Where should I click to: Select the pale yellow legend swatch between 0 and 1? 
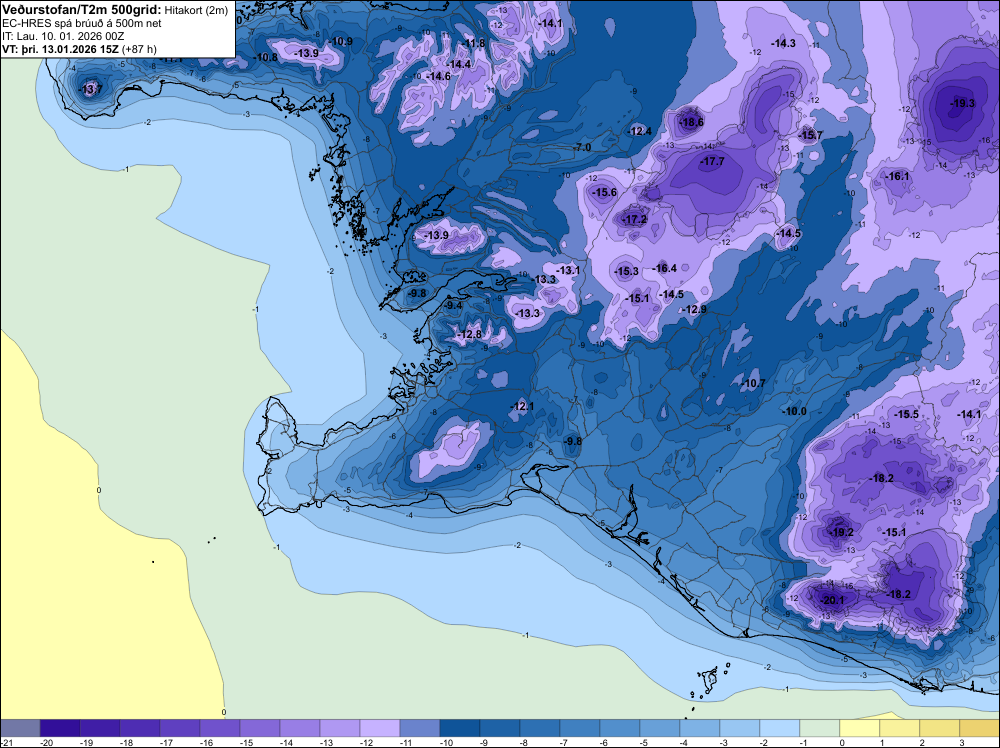(860, 728)
